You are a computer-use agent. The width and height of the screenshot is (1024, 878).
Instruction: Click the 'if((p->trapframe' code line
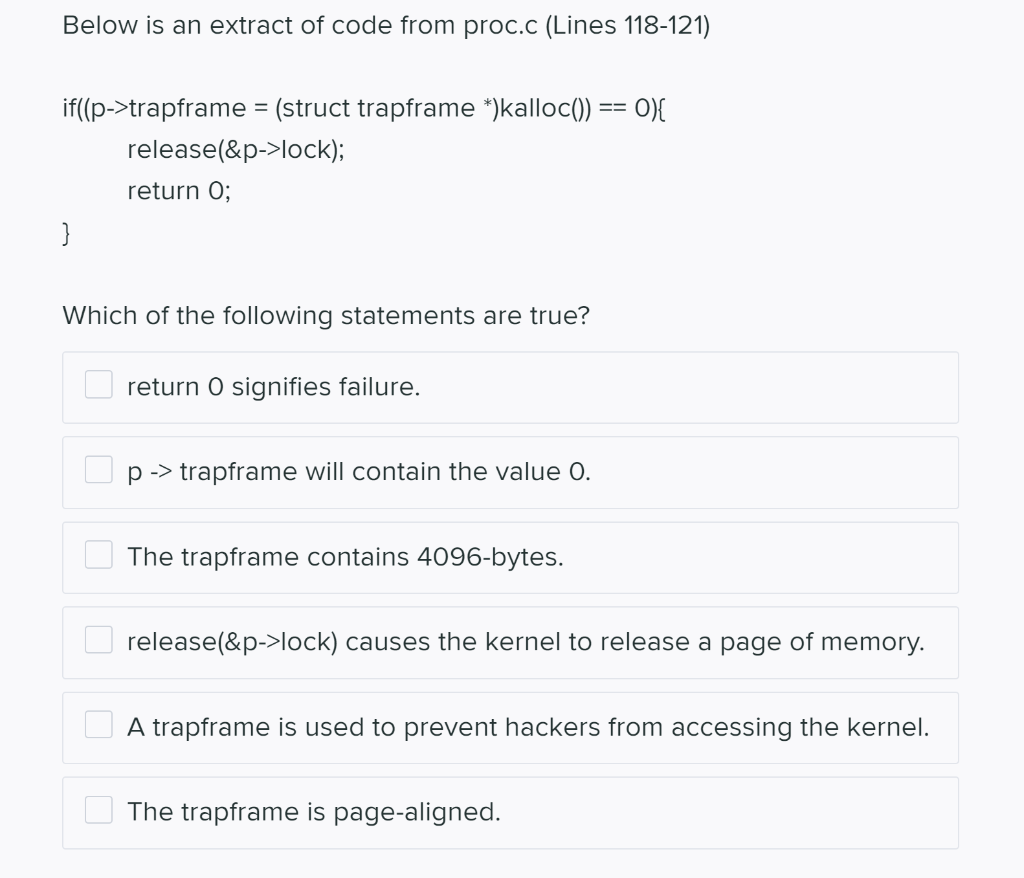(370, 107)
